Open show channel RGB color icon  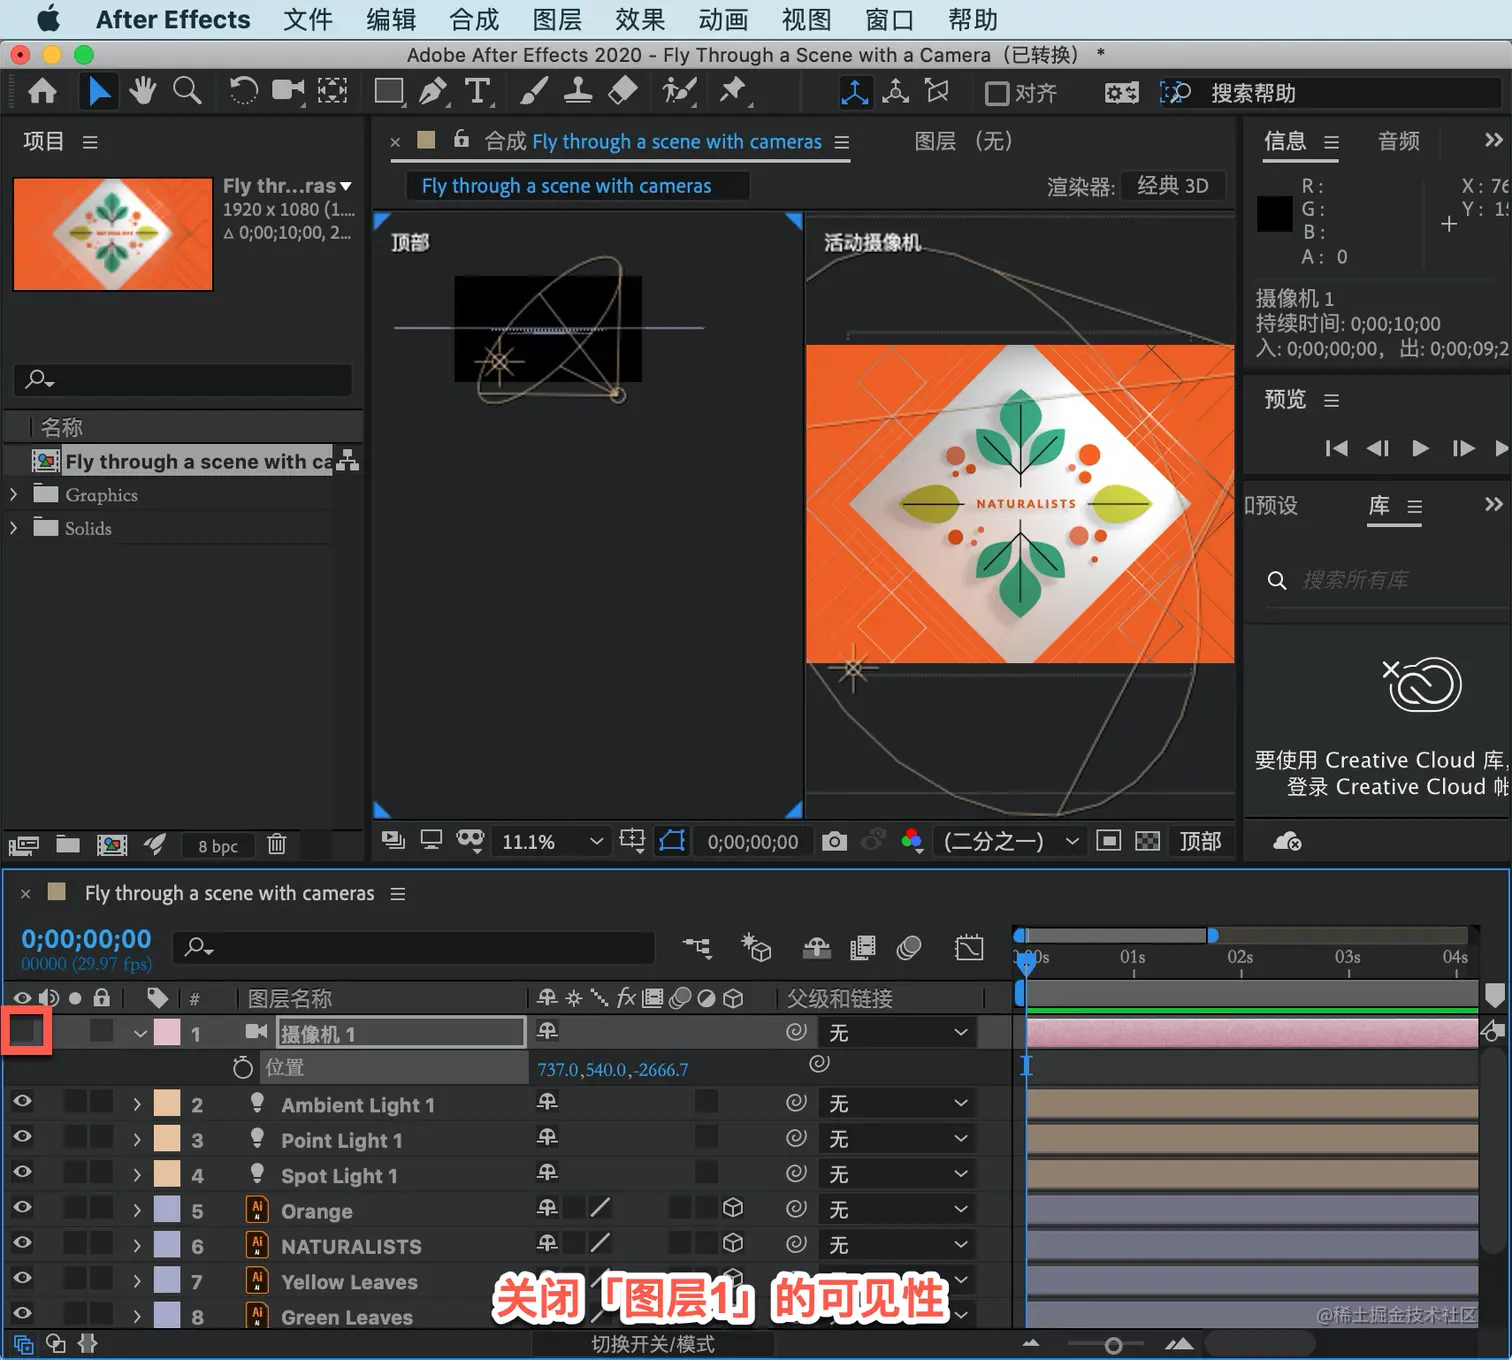[911, 841]
